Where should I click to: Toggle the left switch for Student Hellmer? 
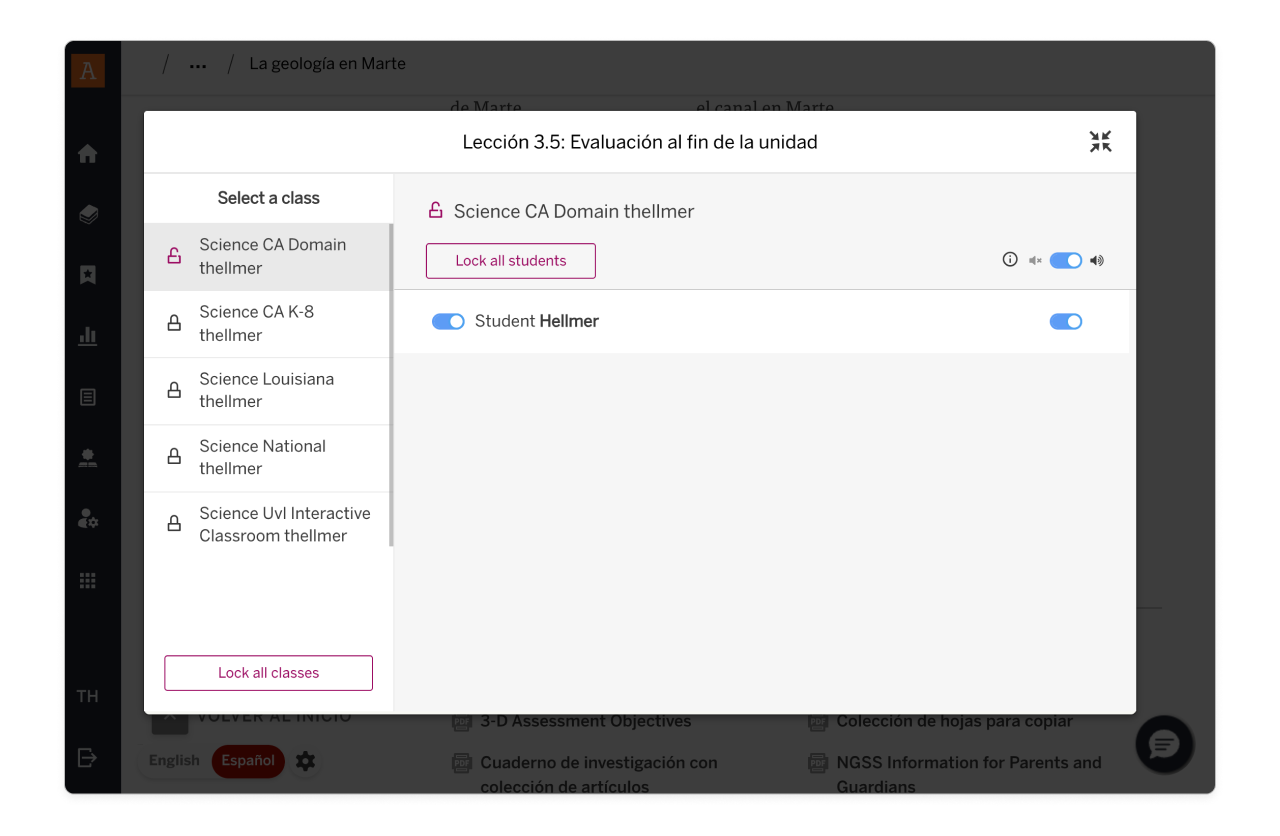click(448, 321)
